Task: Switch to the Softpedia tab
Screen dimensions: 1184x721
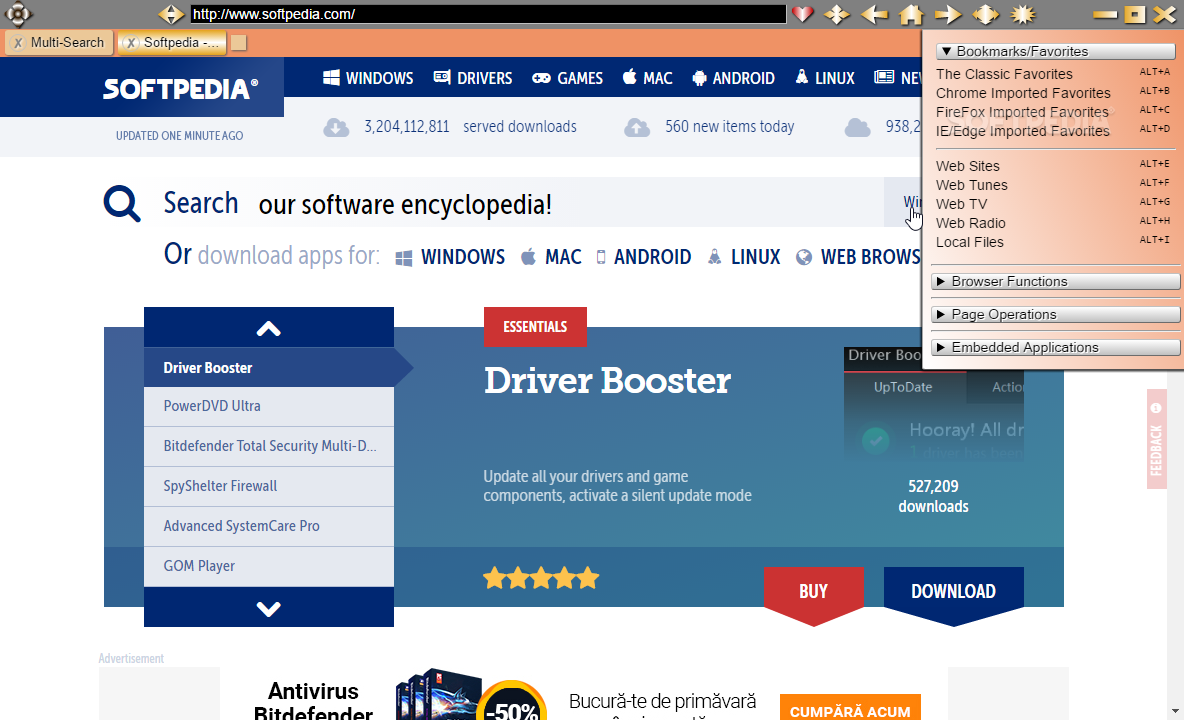Action: 172,42
